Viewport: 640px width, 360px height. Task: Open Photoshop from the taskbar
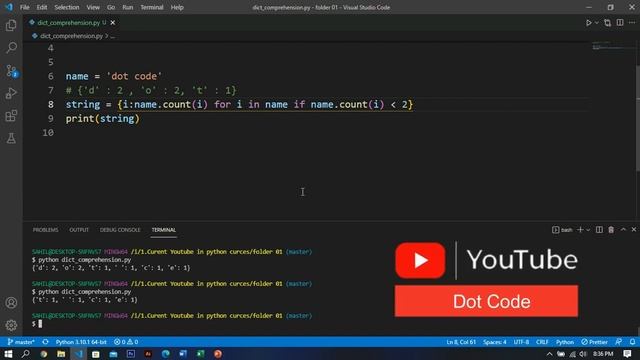click(x=131, y=353)
